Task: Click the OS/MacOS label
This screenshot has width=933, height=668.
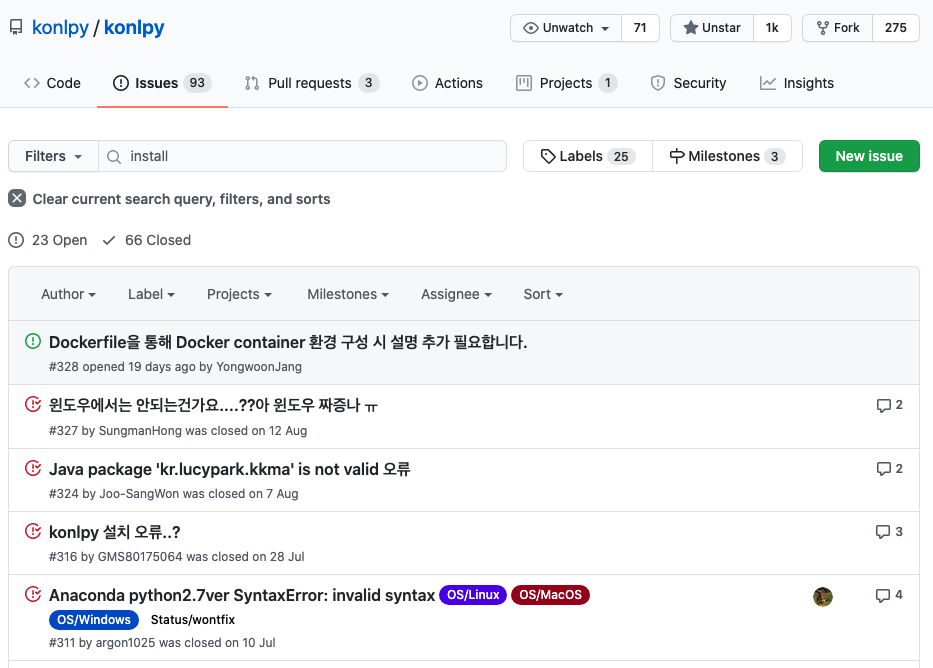Action: (550, 595)
